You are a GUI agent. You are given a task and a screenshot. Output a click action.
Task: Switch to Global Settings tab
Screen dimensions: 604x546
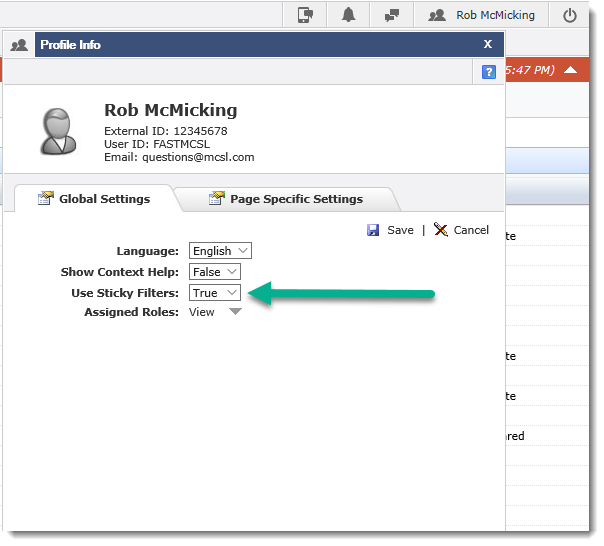coord(94,199)
